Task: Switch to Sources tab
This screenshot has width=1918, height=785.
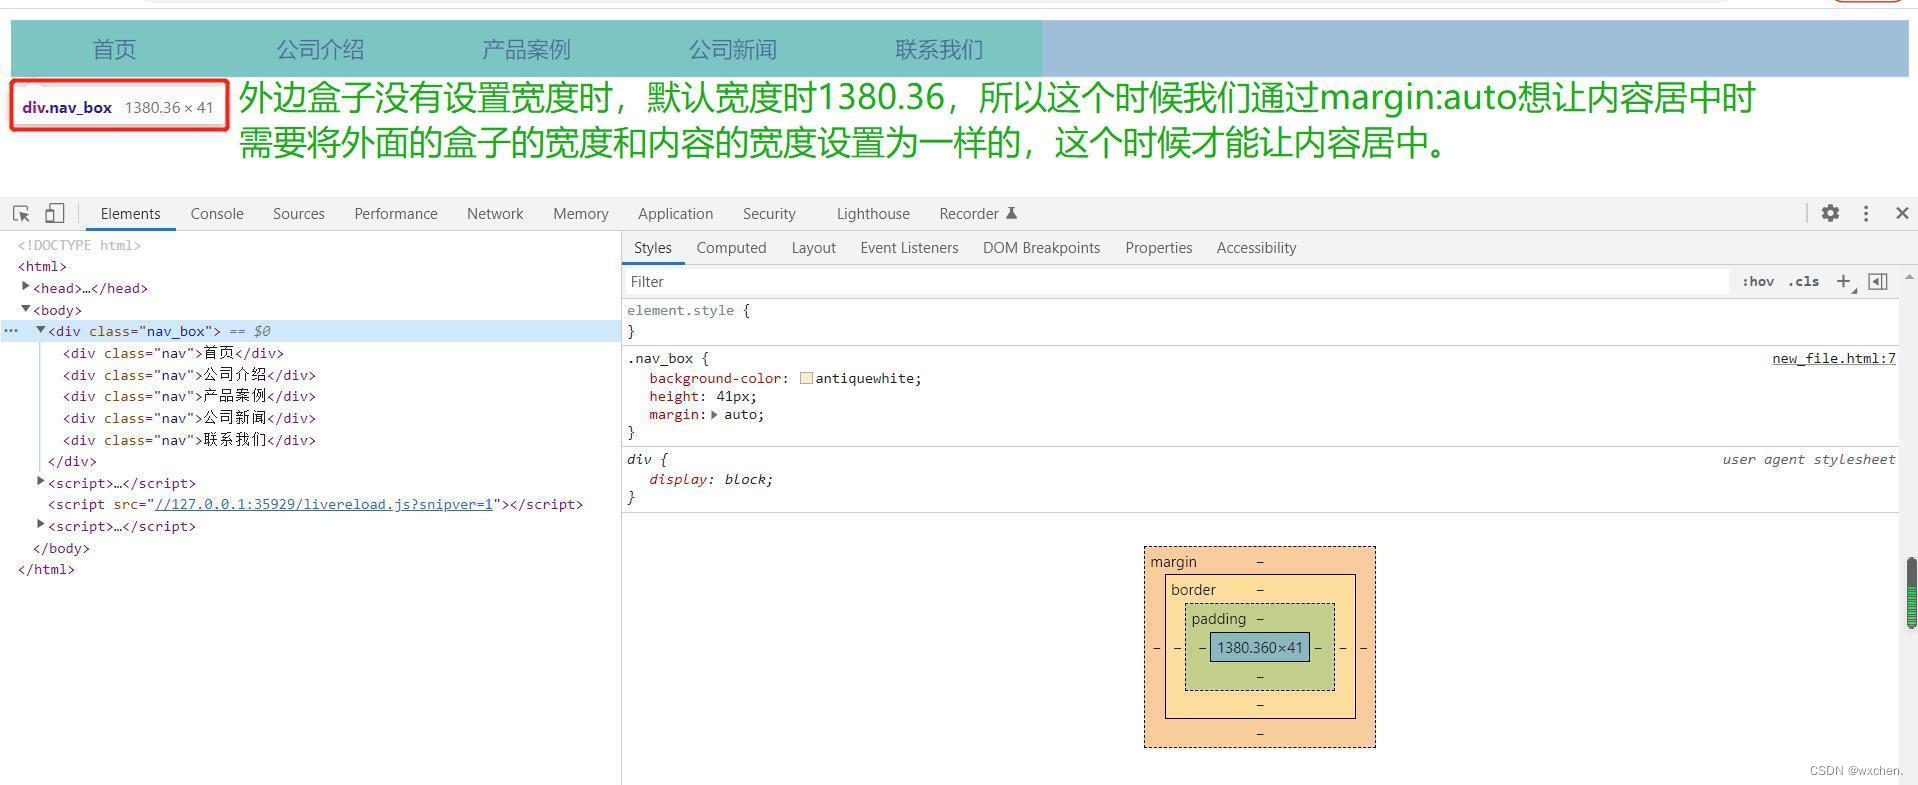Action: (298, 214)
